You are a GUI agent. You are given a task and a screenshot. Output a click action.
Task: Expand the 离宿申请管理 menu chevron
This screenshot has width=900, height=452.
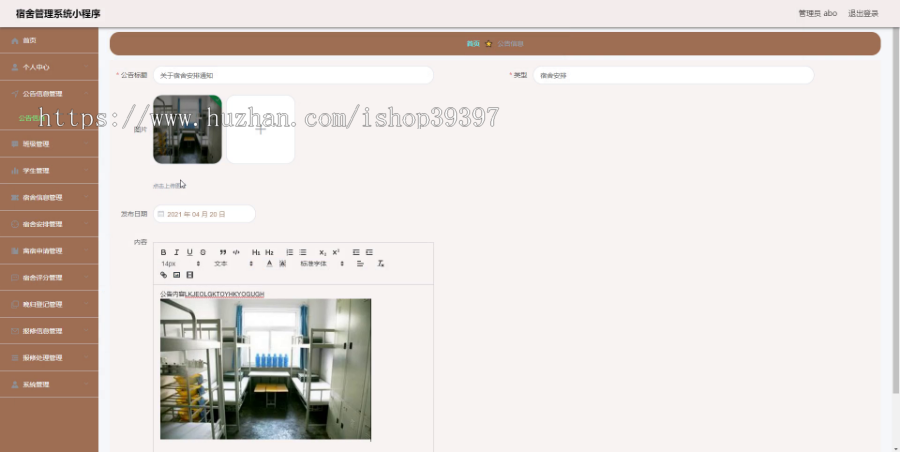(86, 251)
